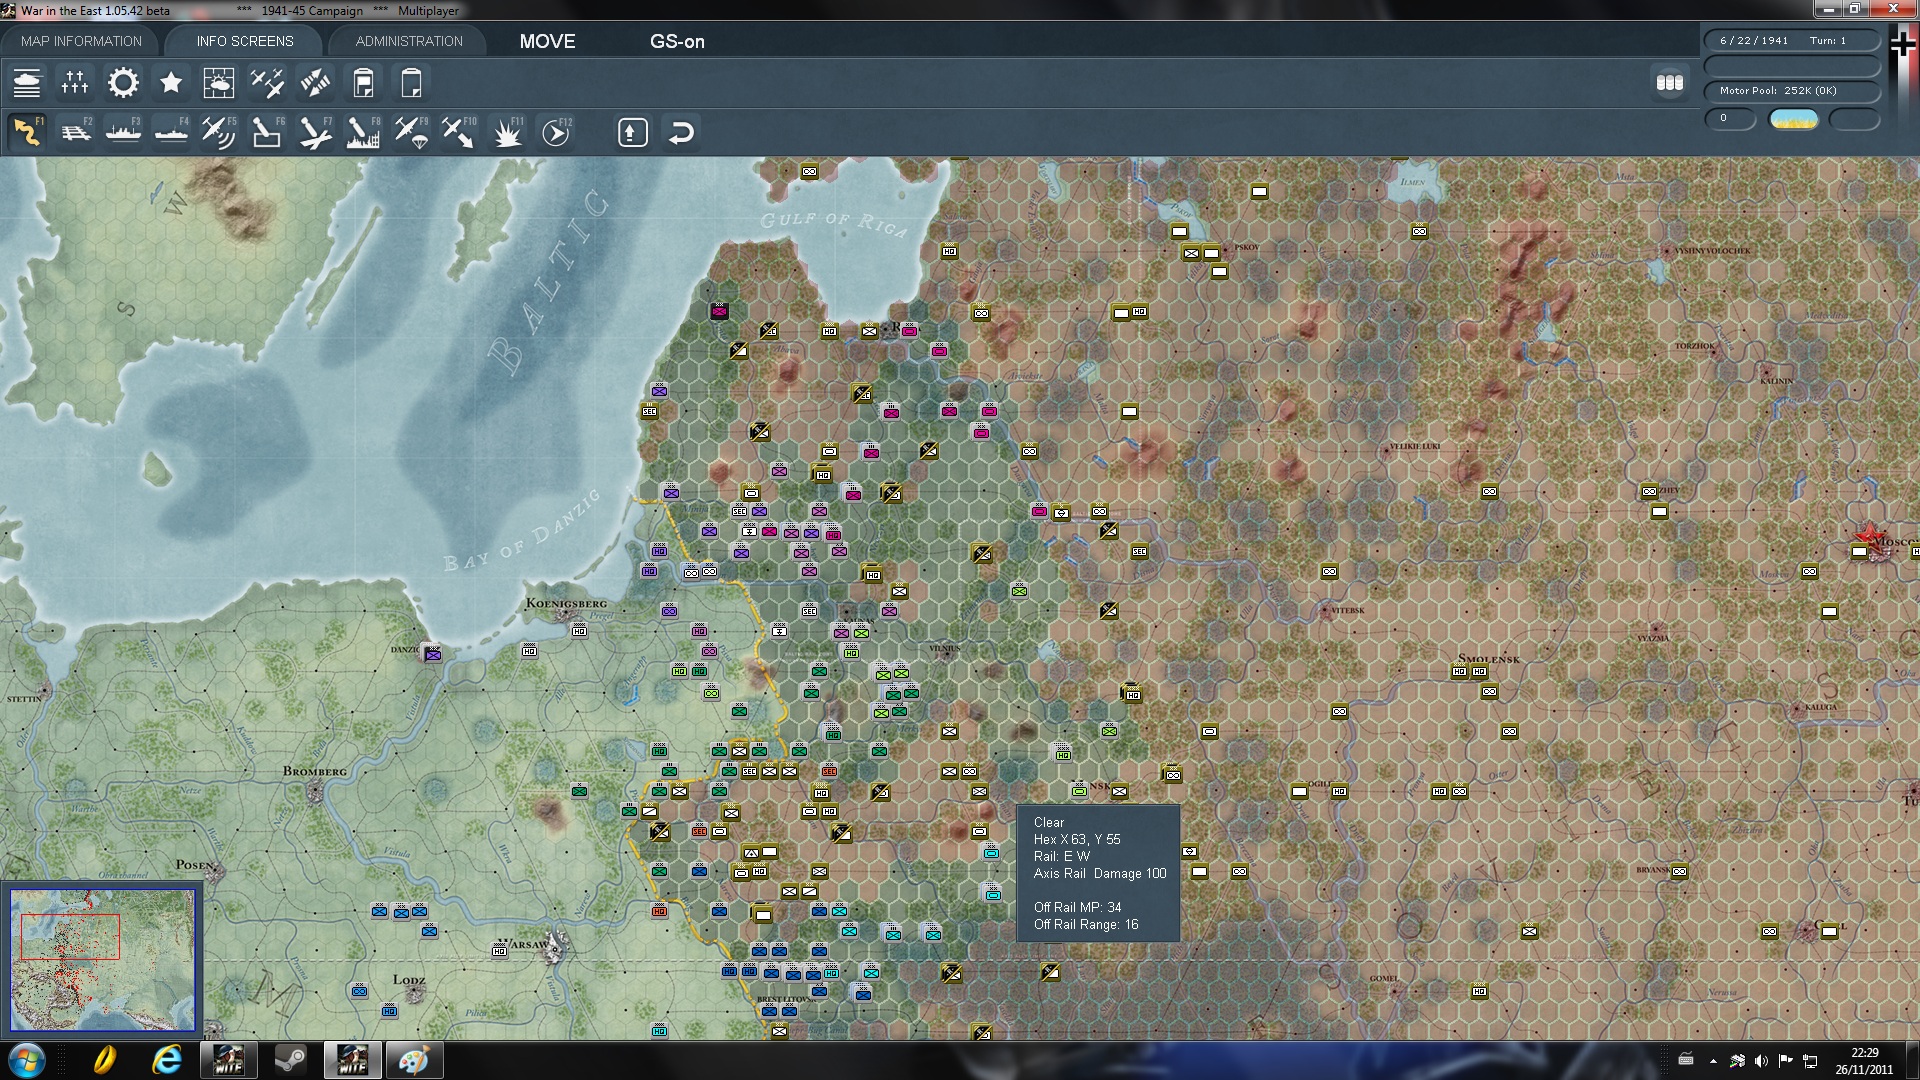
Task: Click F12 end turn icon
Action: point(556,132)
